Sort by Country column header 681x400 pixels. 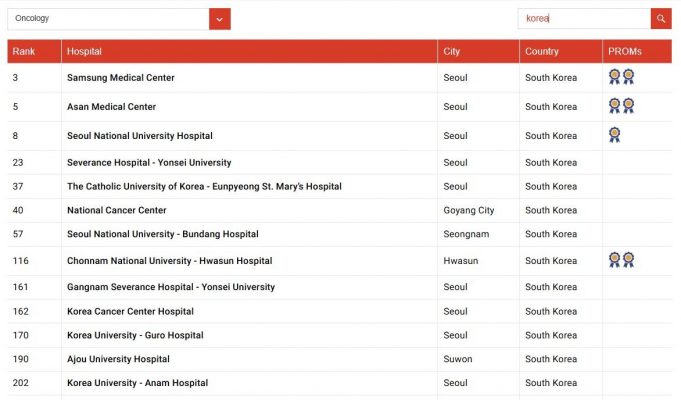[x=542, y=51]
